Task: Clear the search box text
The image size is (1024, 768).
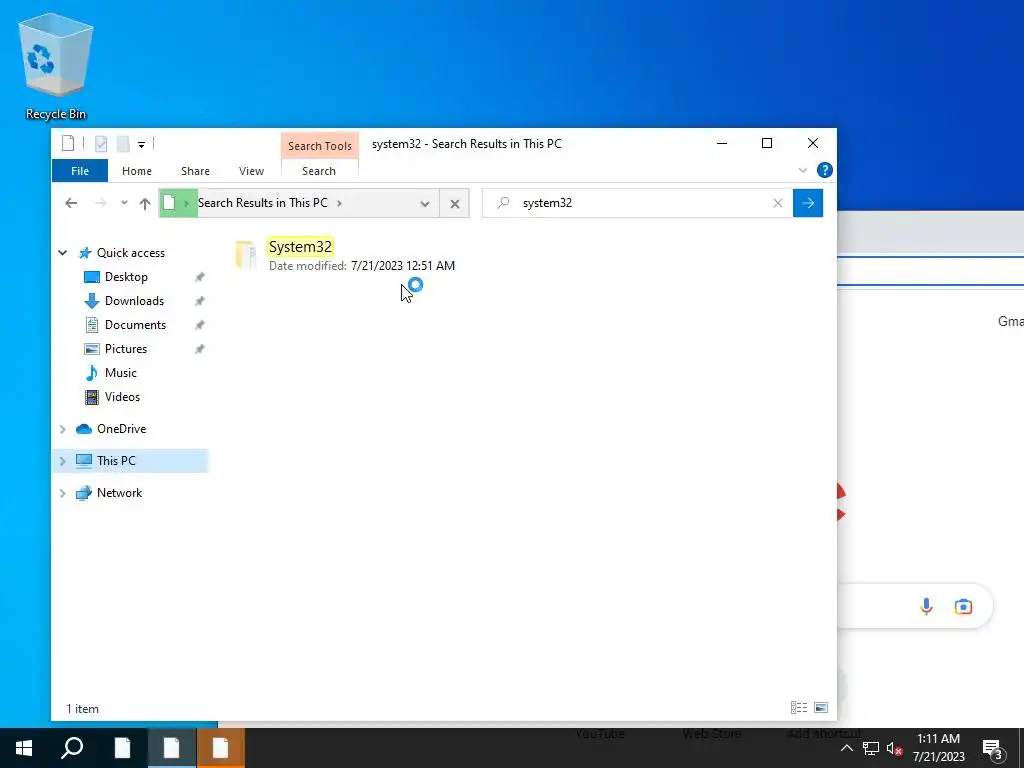Action: [778, 203]
